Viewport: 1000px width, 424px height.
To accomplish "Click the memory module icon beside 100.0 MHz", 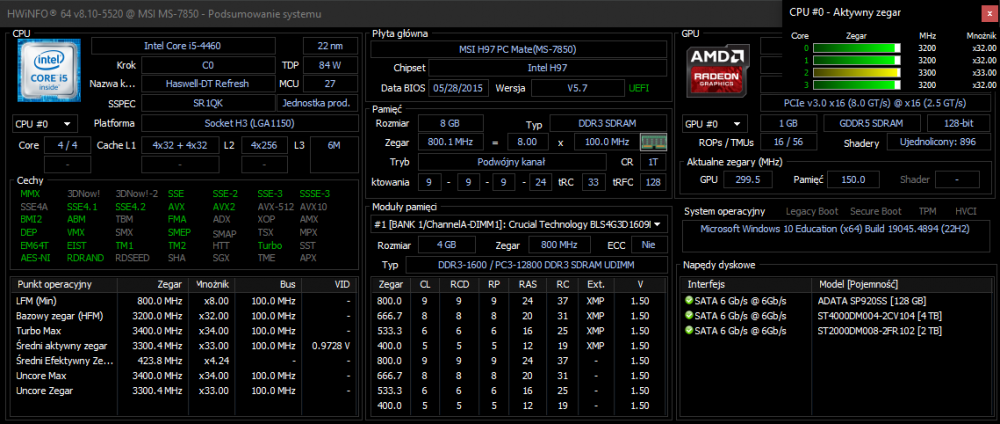I will 652,142.
